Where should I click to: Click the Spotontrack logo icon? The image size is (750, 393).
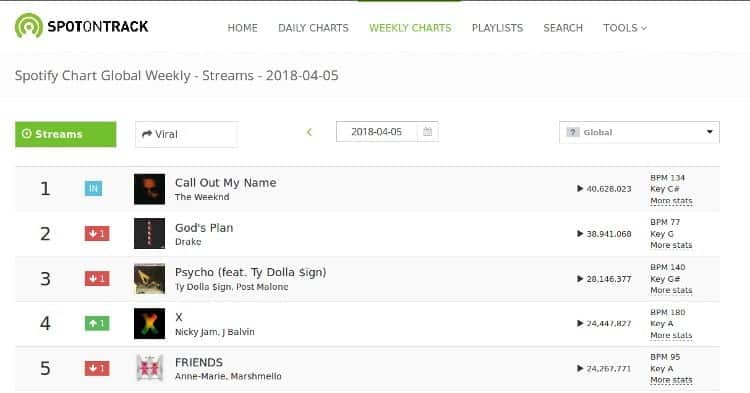point(29,26)
